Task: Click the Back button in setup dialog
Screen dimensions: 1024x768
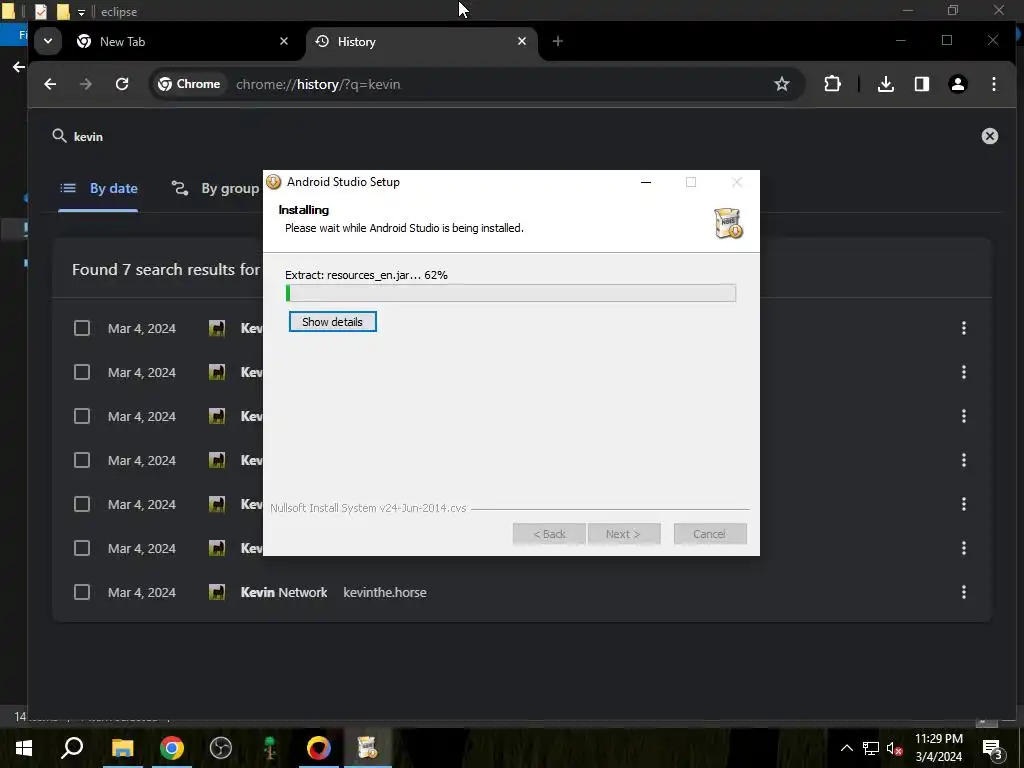Action: 549,534
